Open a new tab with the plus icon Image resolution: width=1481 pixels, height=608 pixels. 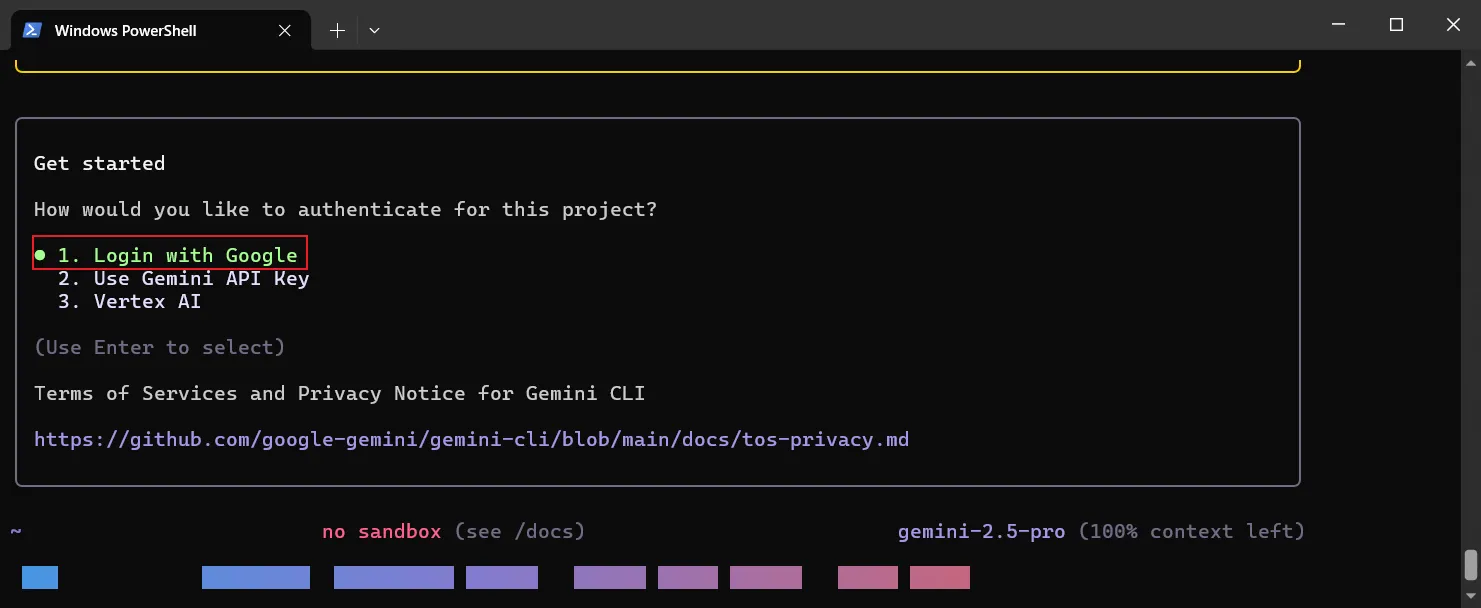[337, 31]
